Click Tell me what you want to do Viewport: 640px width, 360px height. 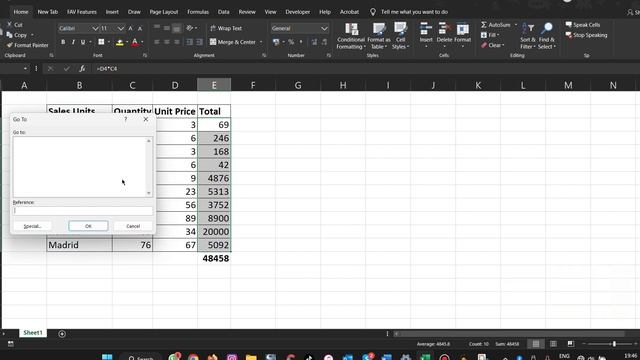(x=414, y=12)
